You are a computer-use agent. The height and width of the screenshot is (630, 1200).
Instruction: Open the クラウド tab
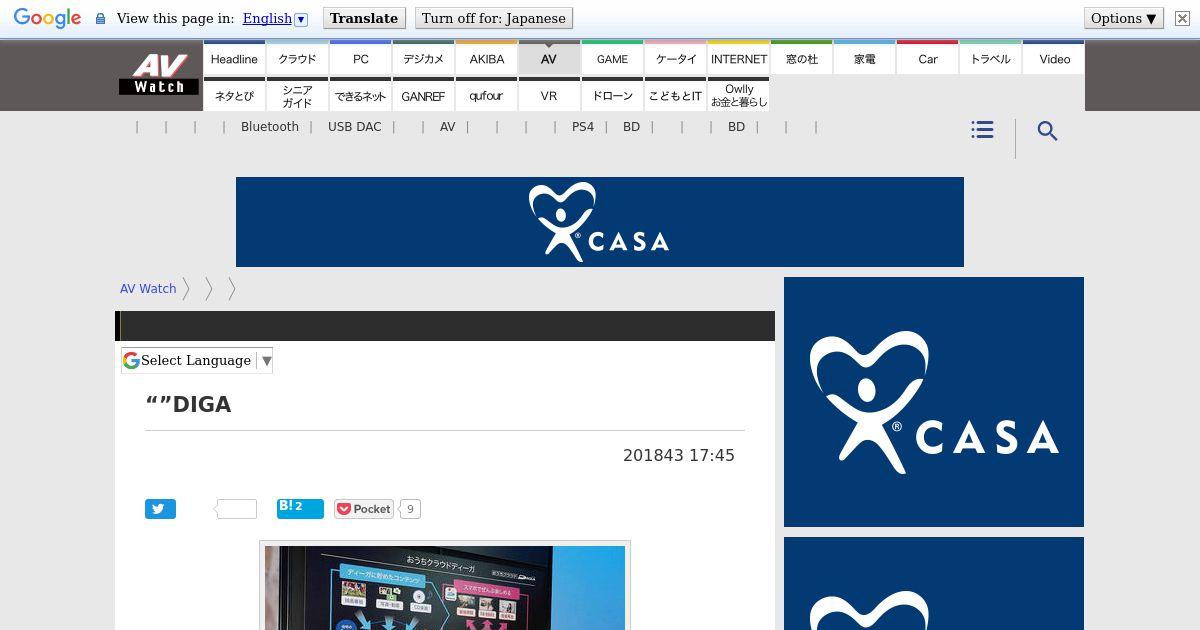coord(297,58)
